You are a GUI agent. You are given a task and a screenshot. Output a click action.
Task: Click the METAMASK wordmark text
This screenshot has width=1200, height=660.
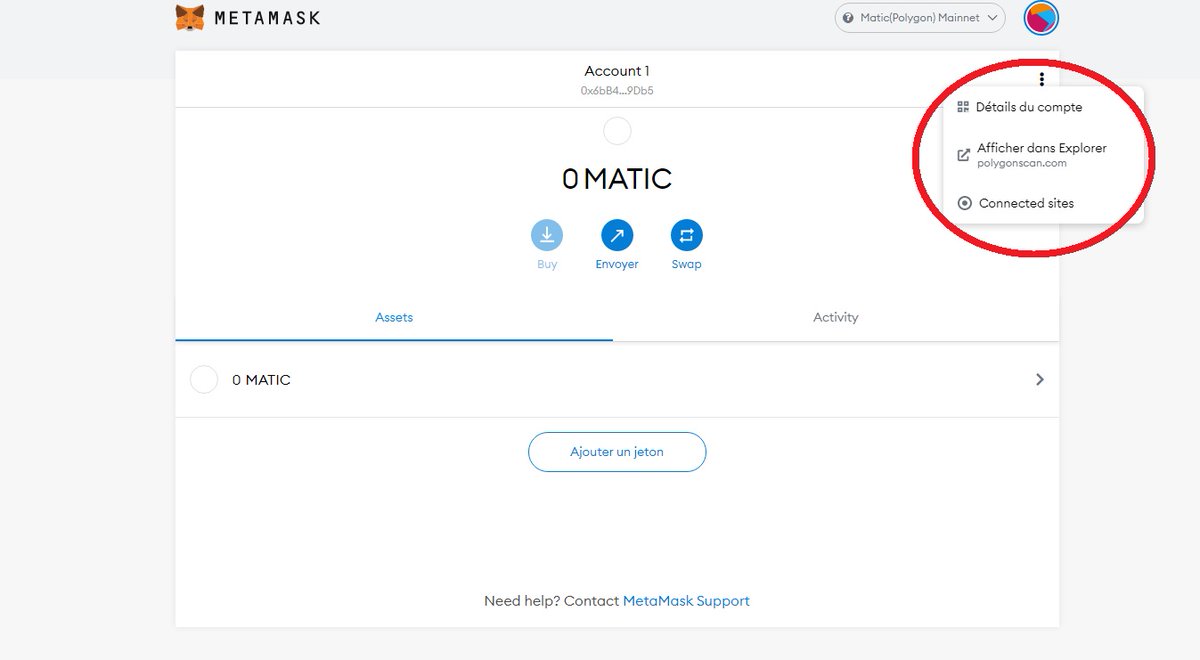268,18
